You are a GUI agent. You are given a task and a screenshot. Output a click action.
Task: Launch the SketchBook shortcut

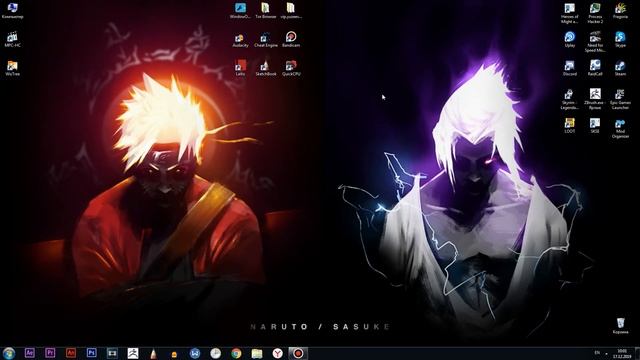pyautogui.click(x=266, y=68)
